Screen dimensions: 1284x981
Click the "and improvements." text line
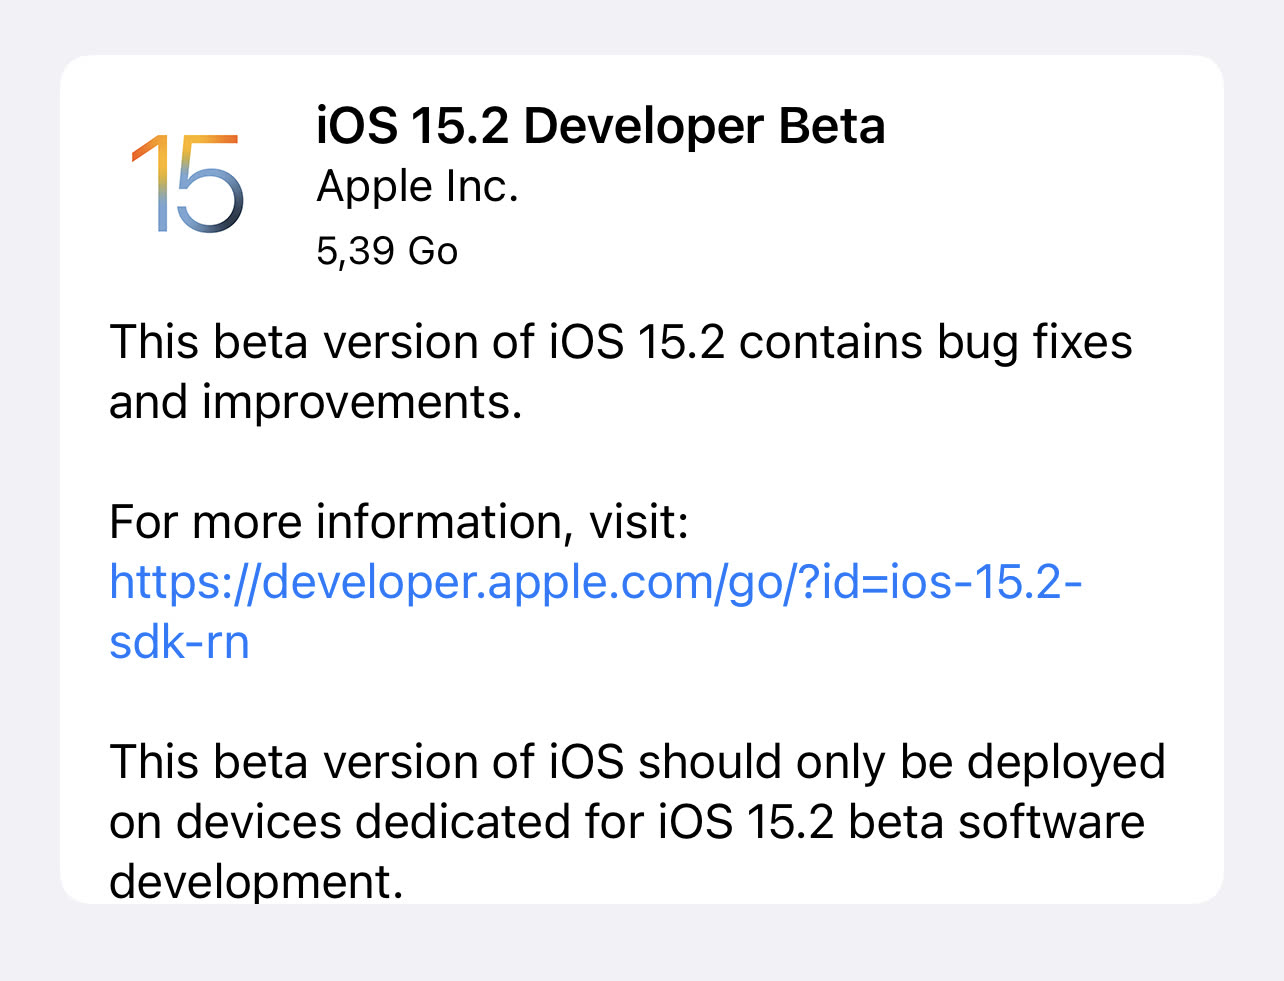pyautogui.click(x=315, y=402)
